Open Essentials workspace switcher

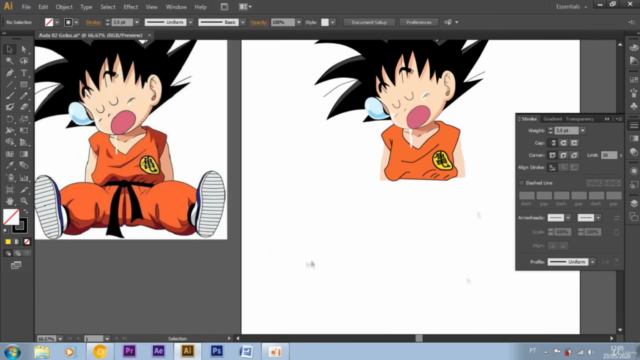pyautogui.click(x=571, y=7)
